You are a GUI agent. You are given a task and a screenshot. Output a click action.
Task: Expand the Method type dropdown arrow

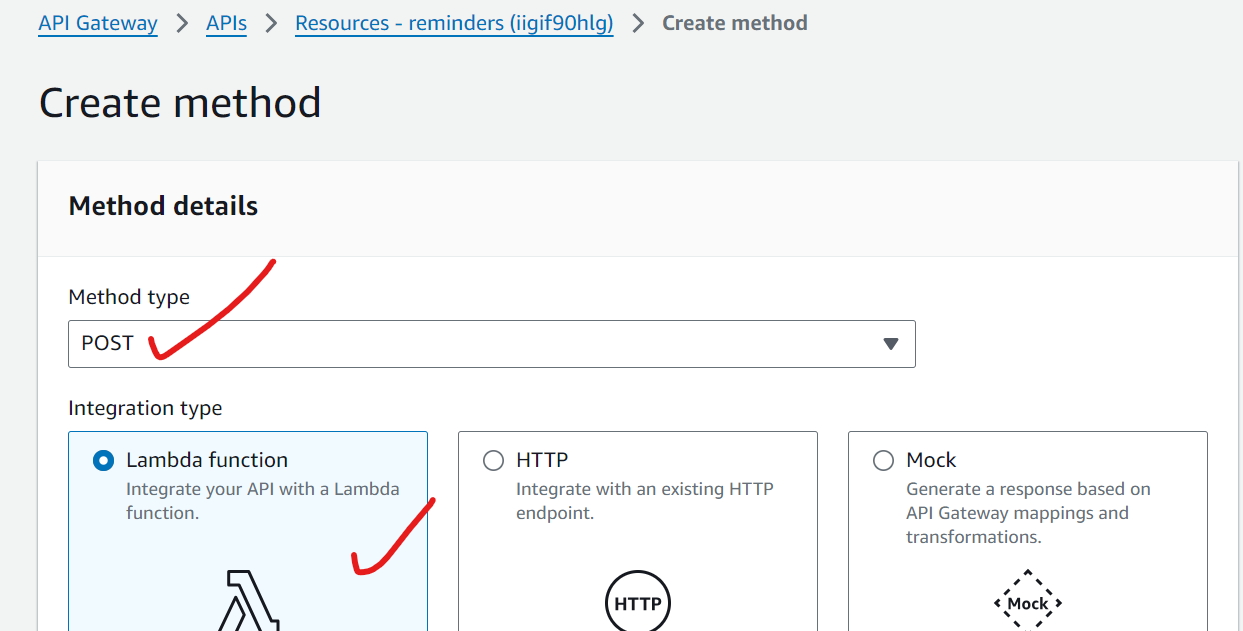(x=891, y=344)
